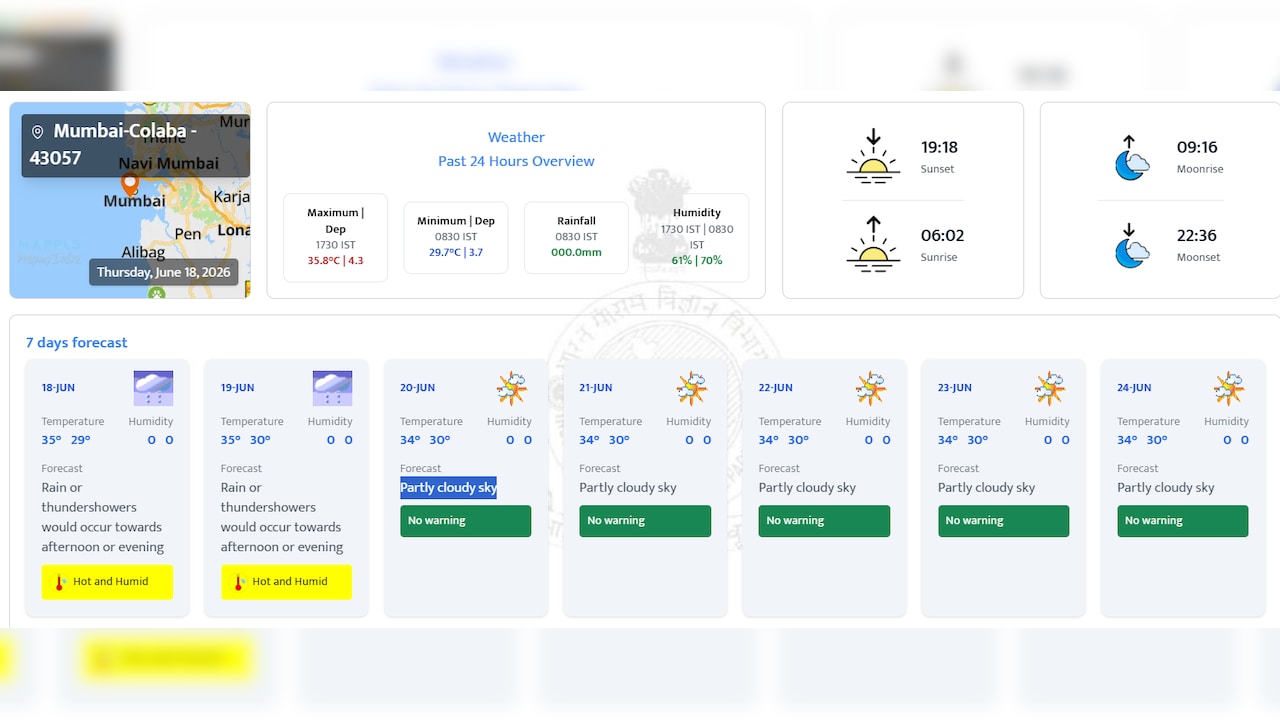Click the sunrise icon with the up arrow
Screen dimensions: 1280x720
(x=873, y=244)
